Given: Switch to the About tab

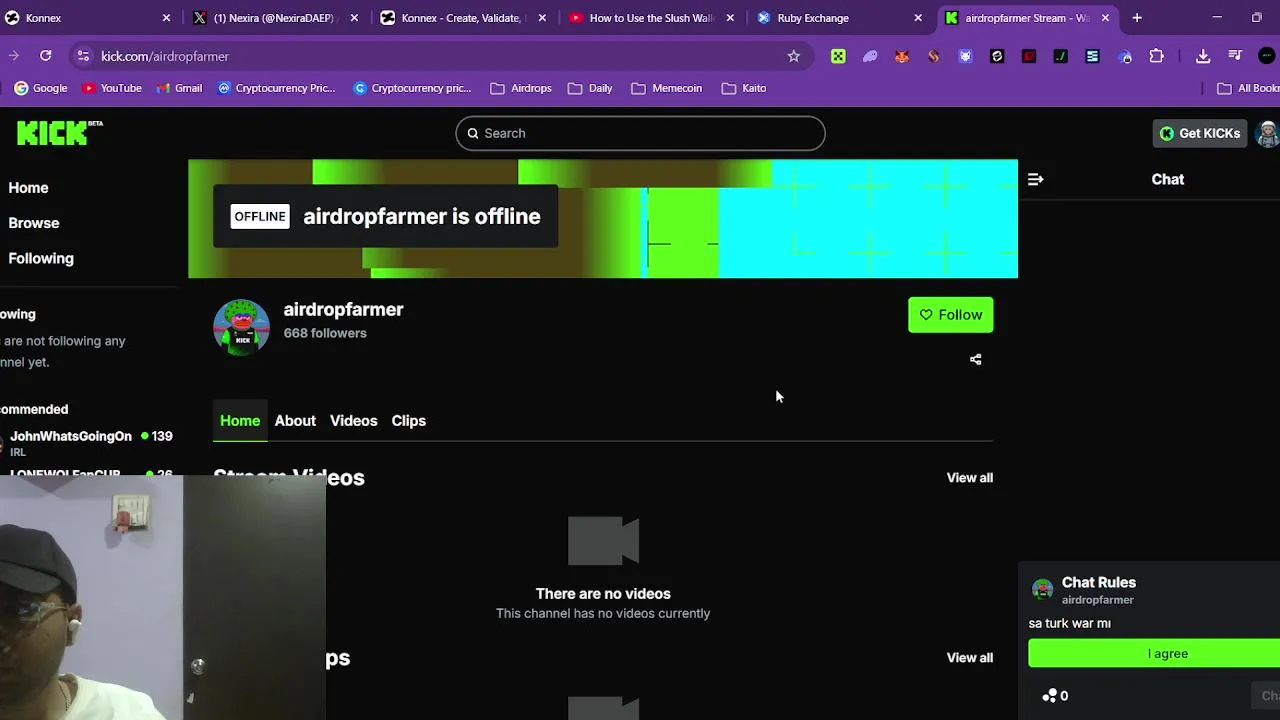Looking at the screenshot, I should point(295,421).
